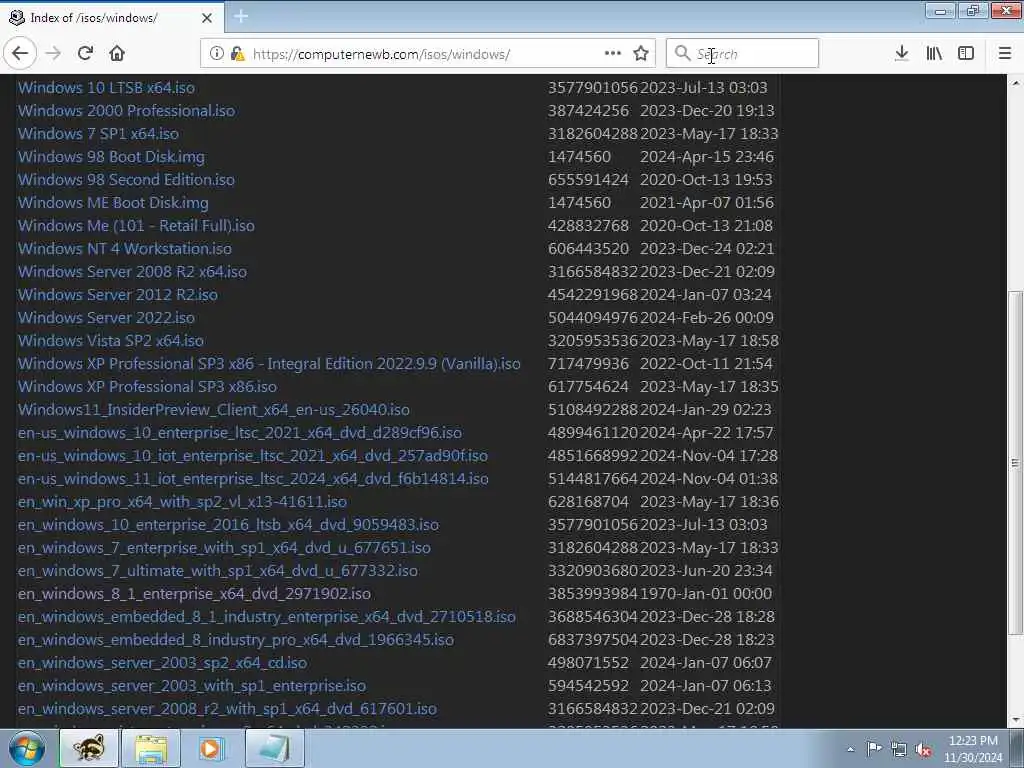Screen dimensions: 1024x768
Task: Open a new tab with plus button
Action: coord(241,16)
